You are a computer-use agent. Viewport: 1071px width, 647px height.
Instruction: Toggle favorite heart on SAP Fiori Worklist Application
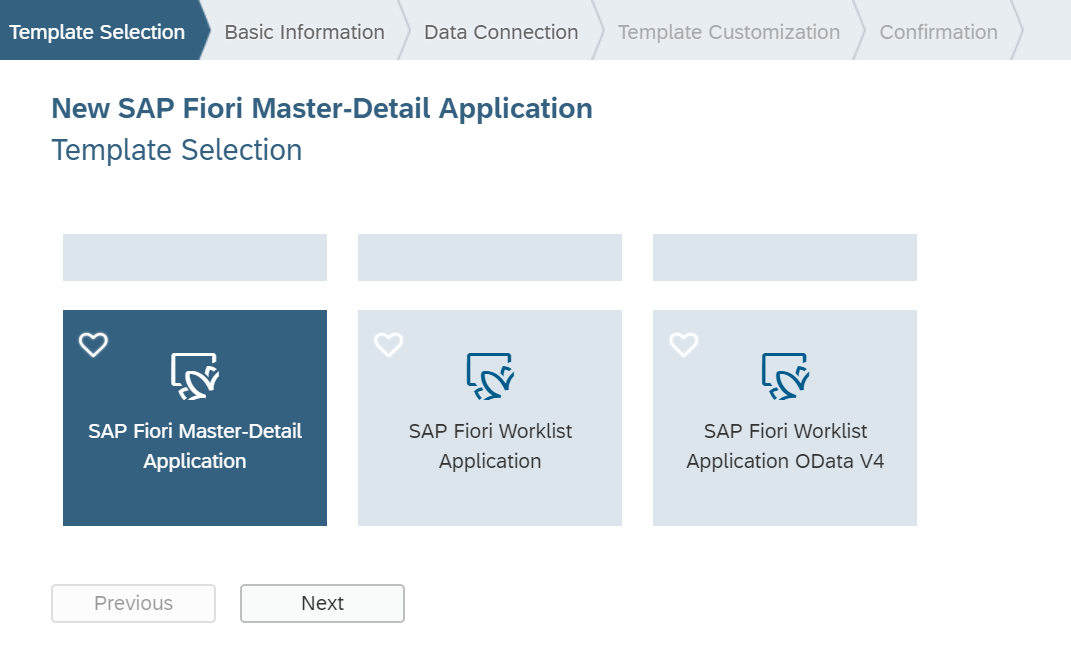click(388, 345)
